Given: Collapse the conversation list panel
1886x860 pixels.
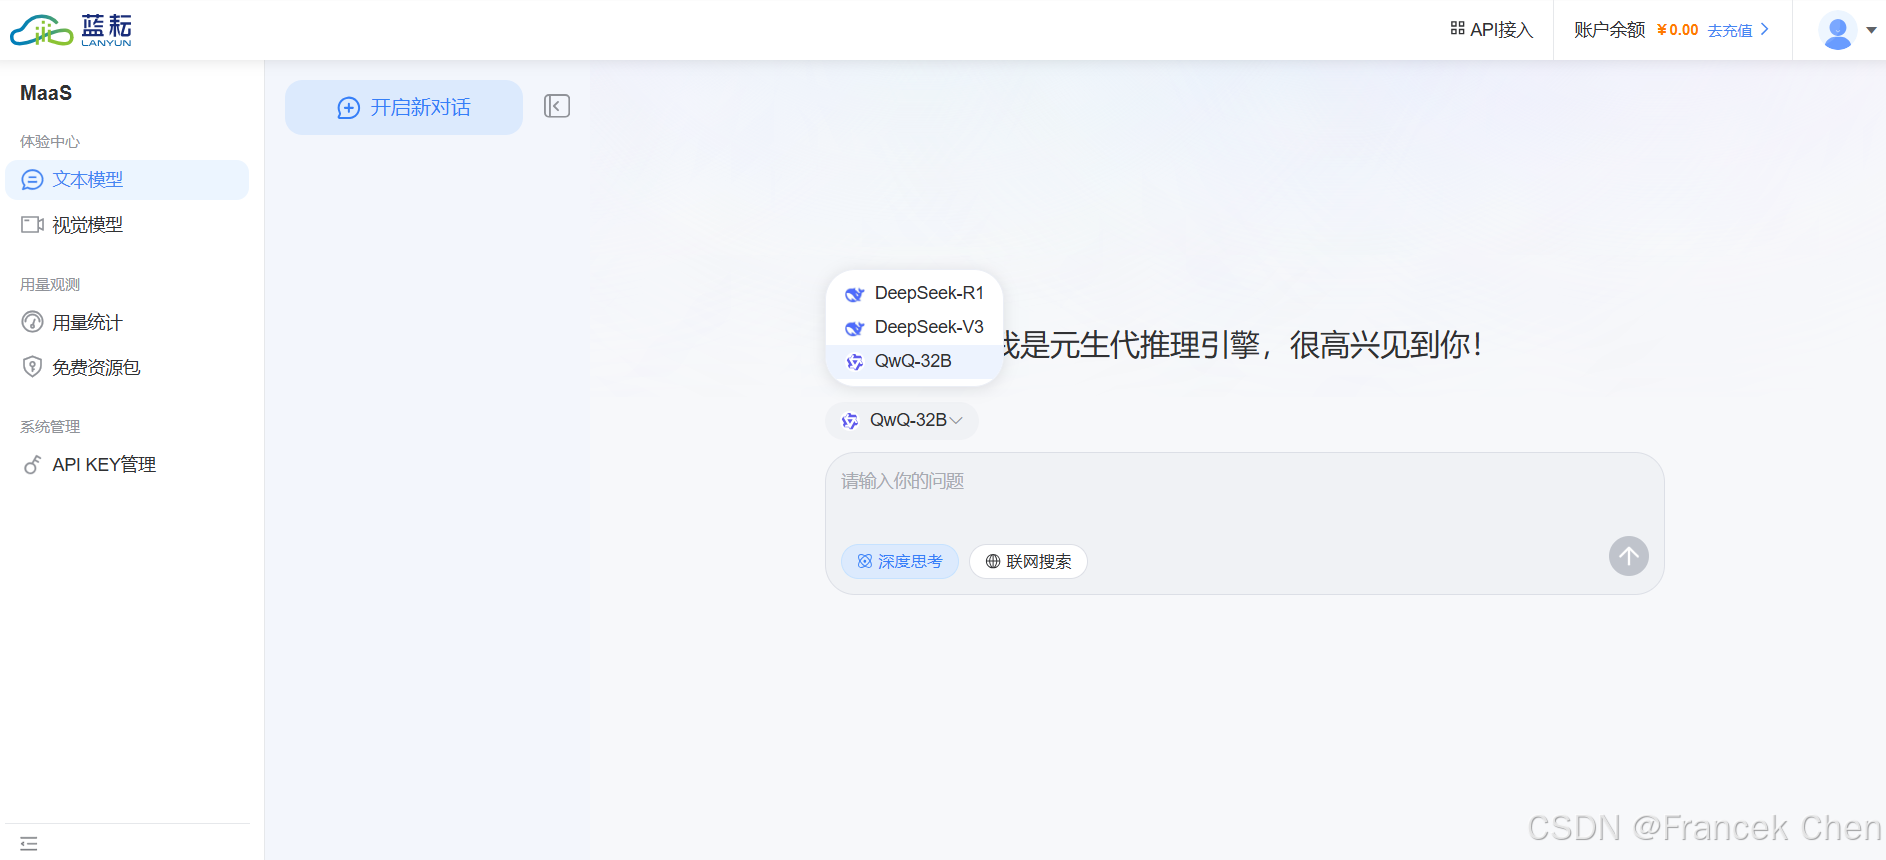Looking at the screenshot, I should pos(557,106).
